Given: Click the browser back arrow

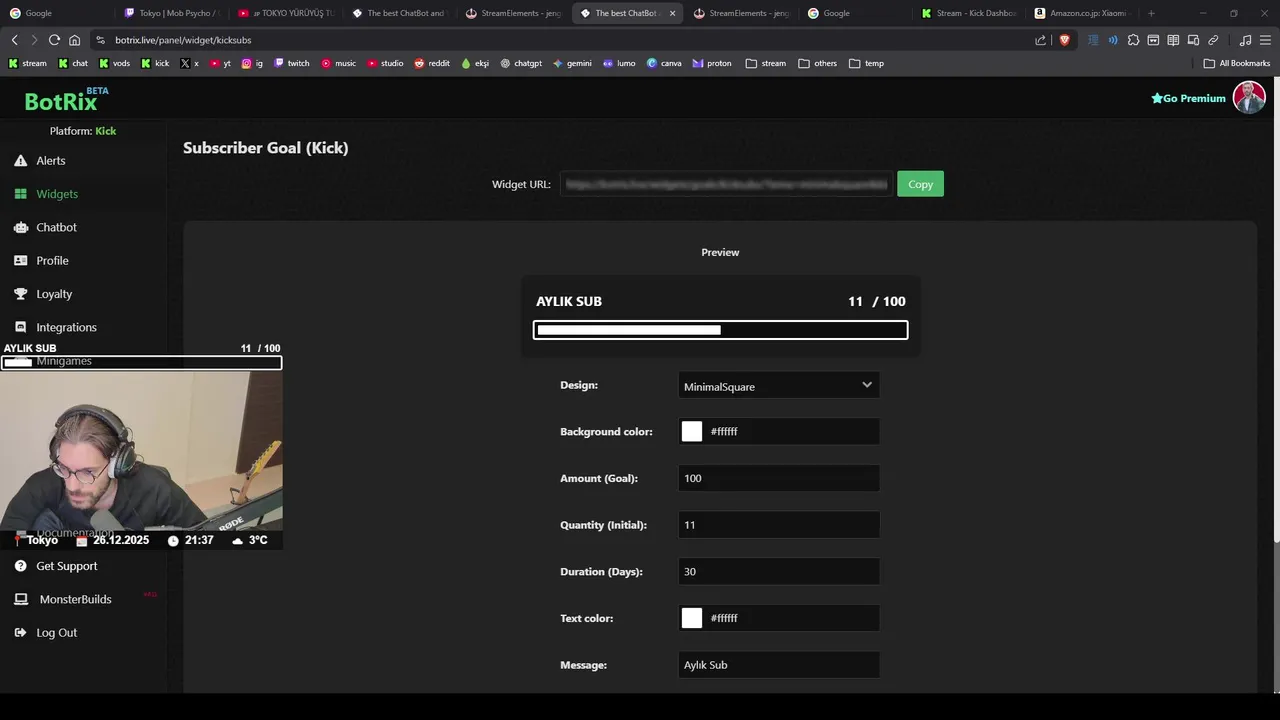Looking at the screenshot, I should pos(14,40).
